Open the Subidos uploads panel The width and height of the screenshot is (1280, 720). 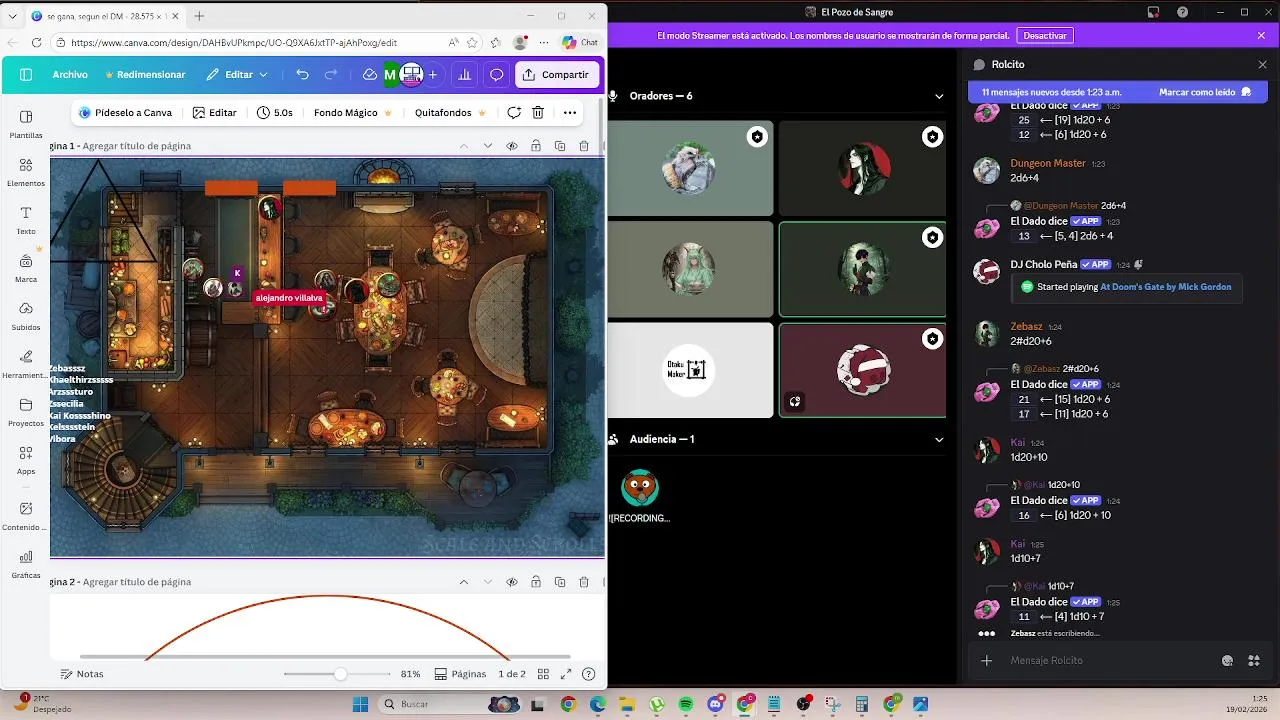click(x=26, y=316)
